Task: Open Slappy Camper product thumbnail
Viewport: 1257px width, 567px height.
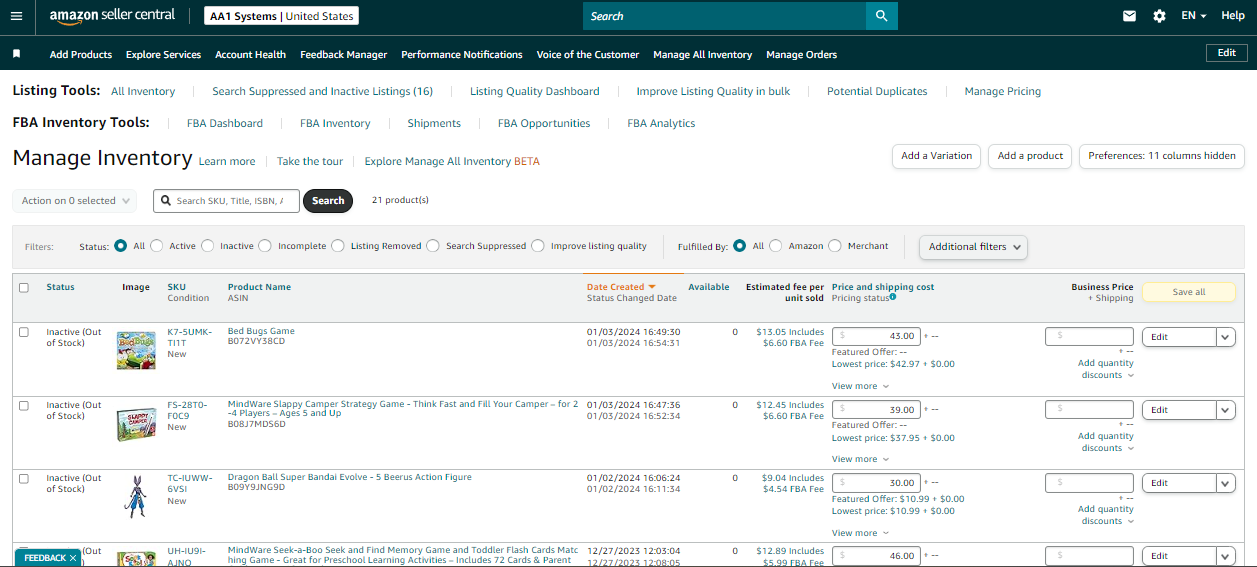Action: tap(136, 424)
